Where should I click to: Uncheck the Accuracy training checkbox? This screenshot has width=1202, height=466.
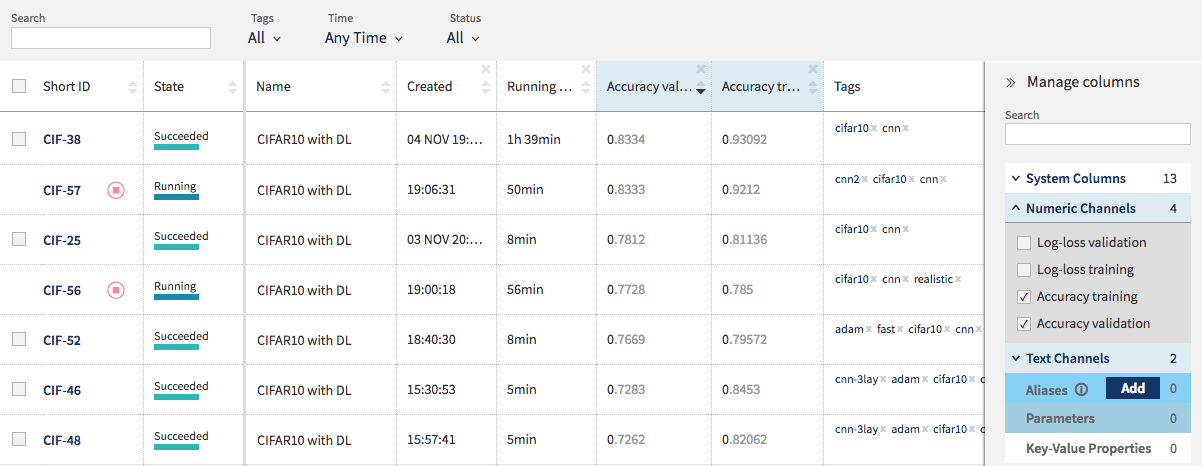click(x=1023, y=297)
